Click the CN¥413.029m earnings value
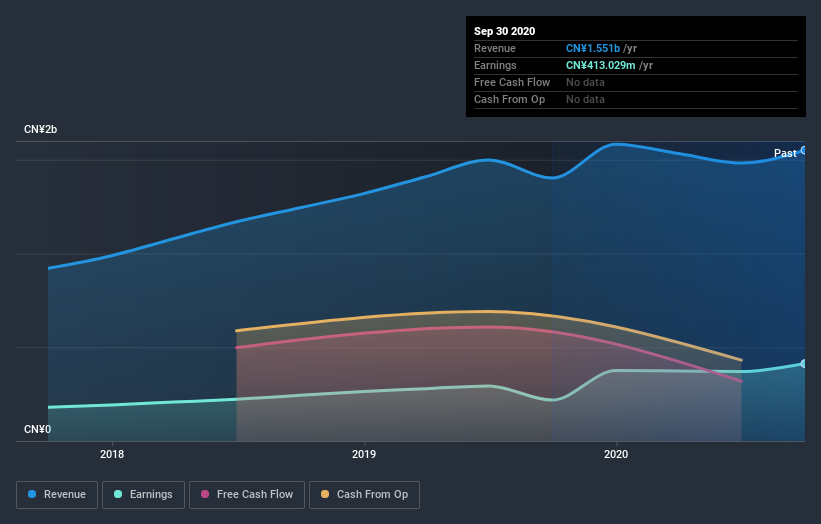Image resolution: width=821 pixels, height=524 pixels. pos(601,65)
